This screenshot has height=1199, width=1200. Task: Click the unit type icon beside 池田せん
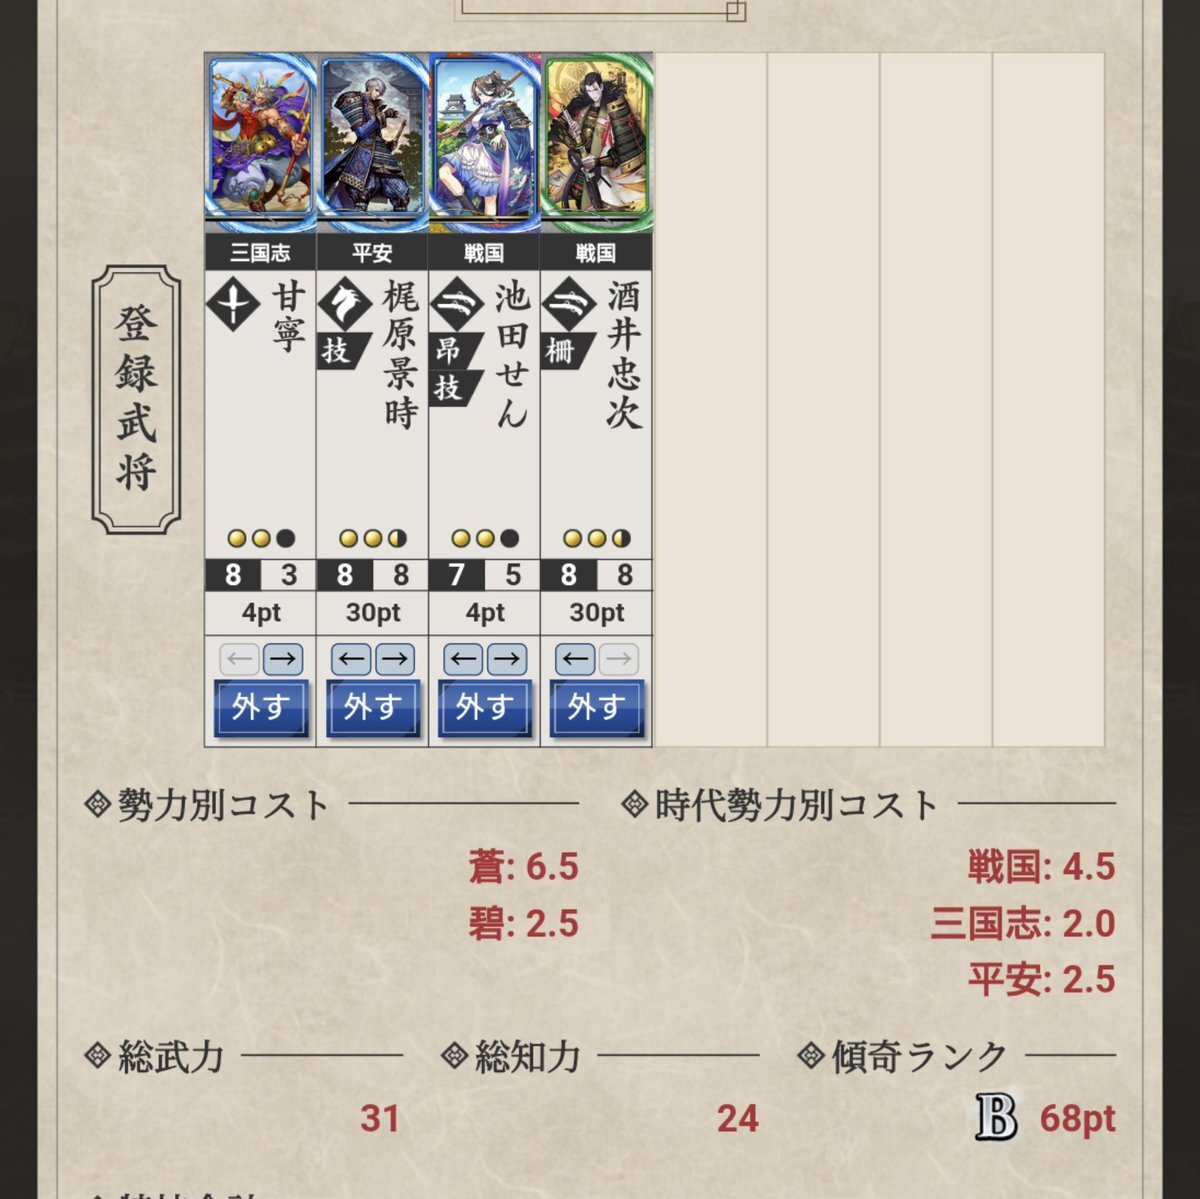pos(457,303)
